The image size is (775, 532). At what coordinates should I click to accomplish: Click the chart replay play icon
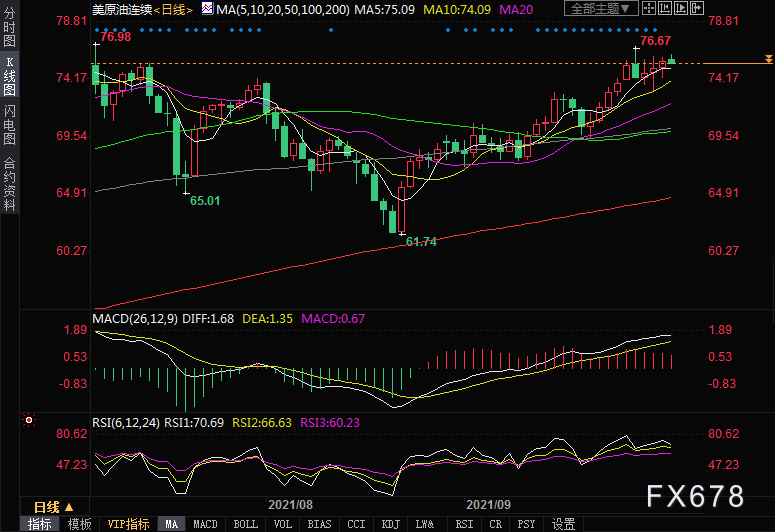[681, 8]
